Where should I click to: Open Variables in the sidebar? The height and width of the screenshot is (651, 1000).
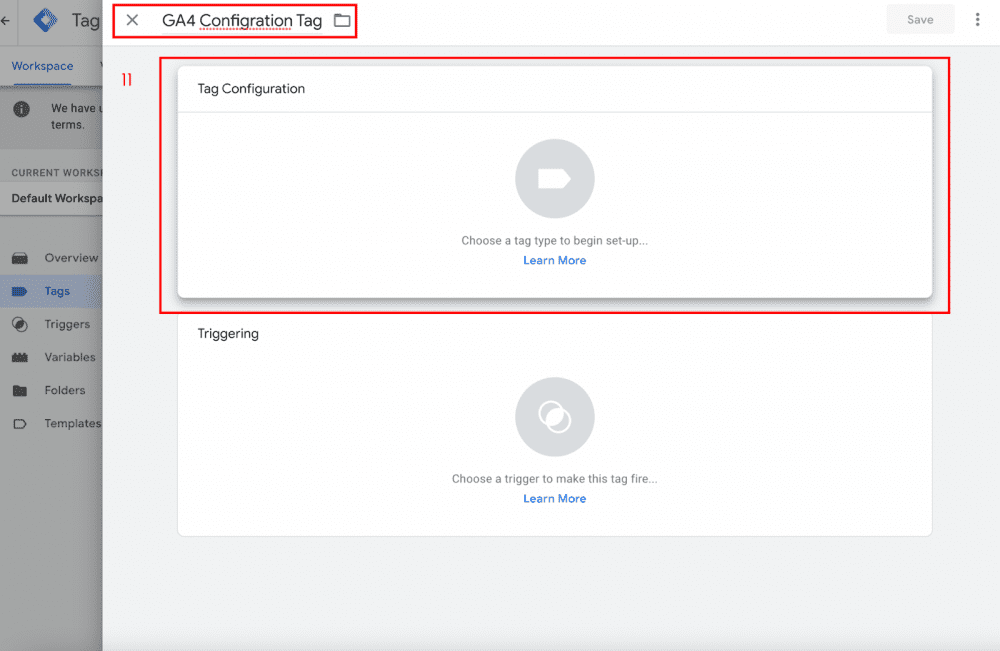point(51,357)
